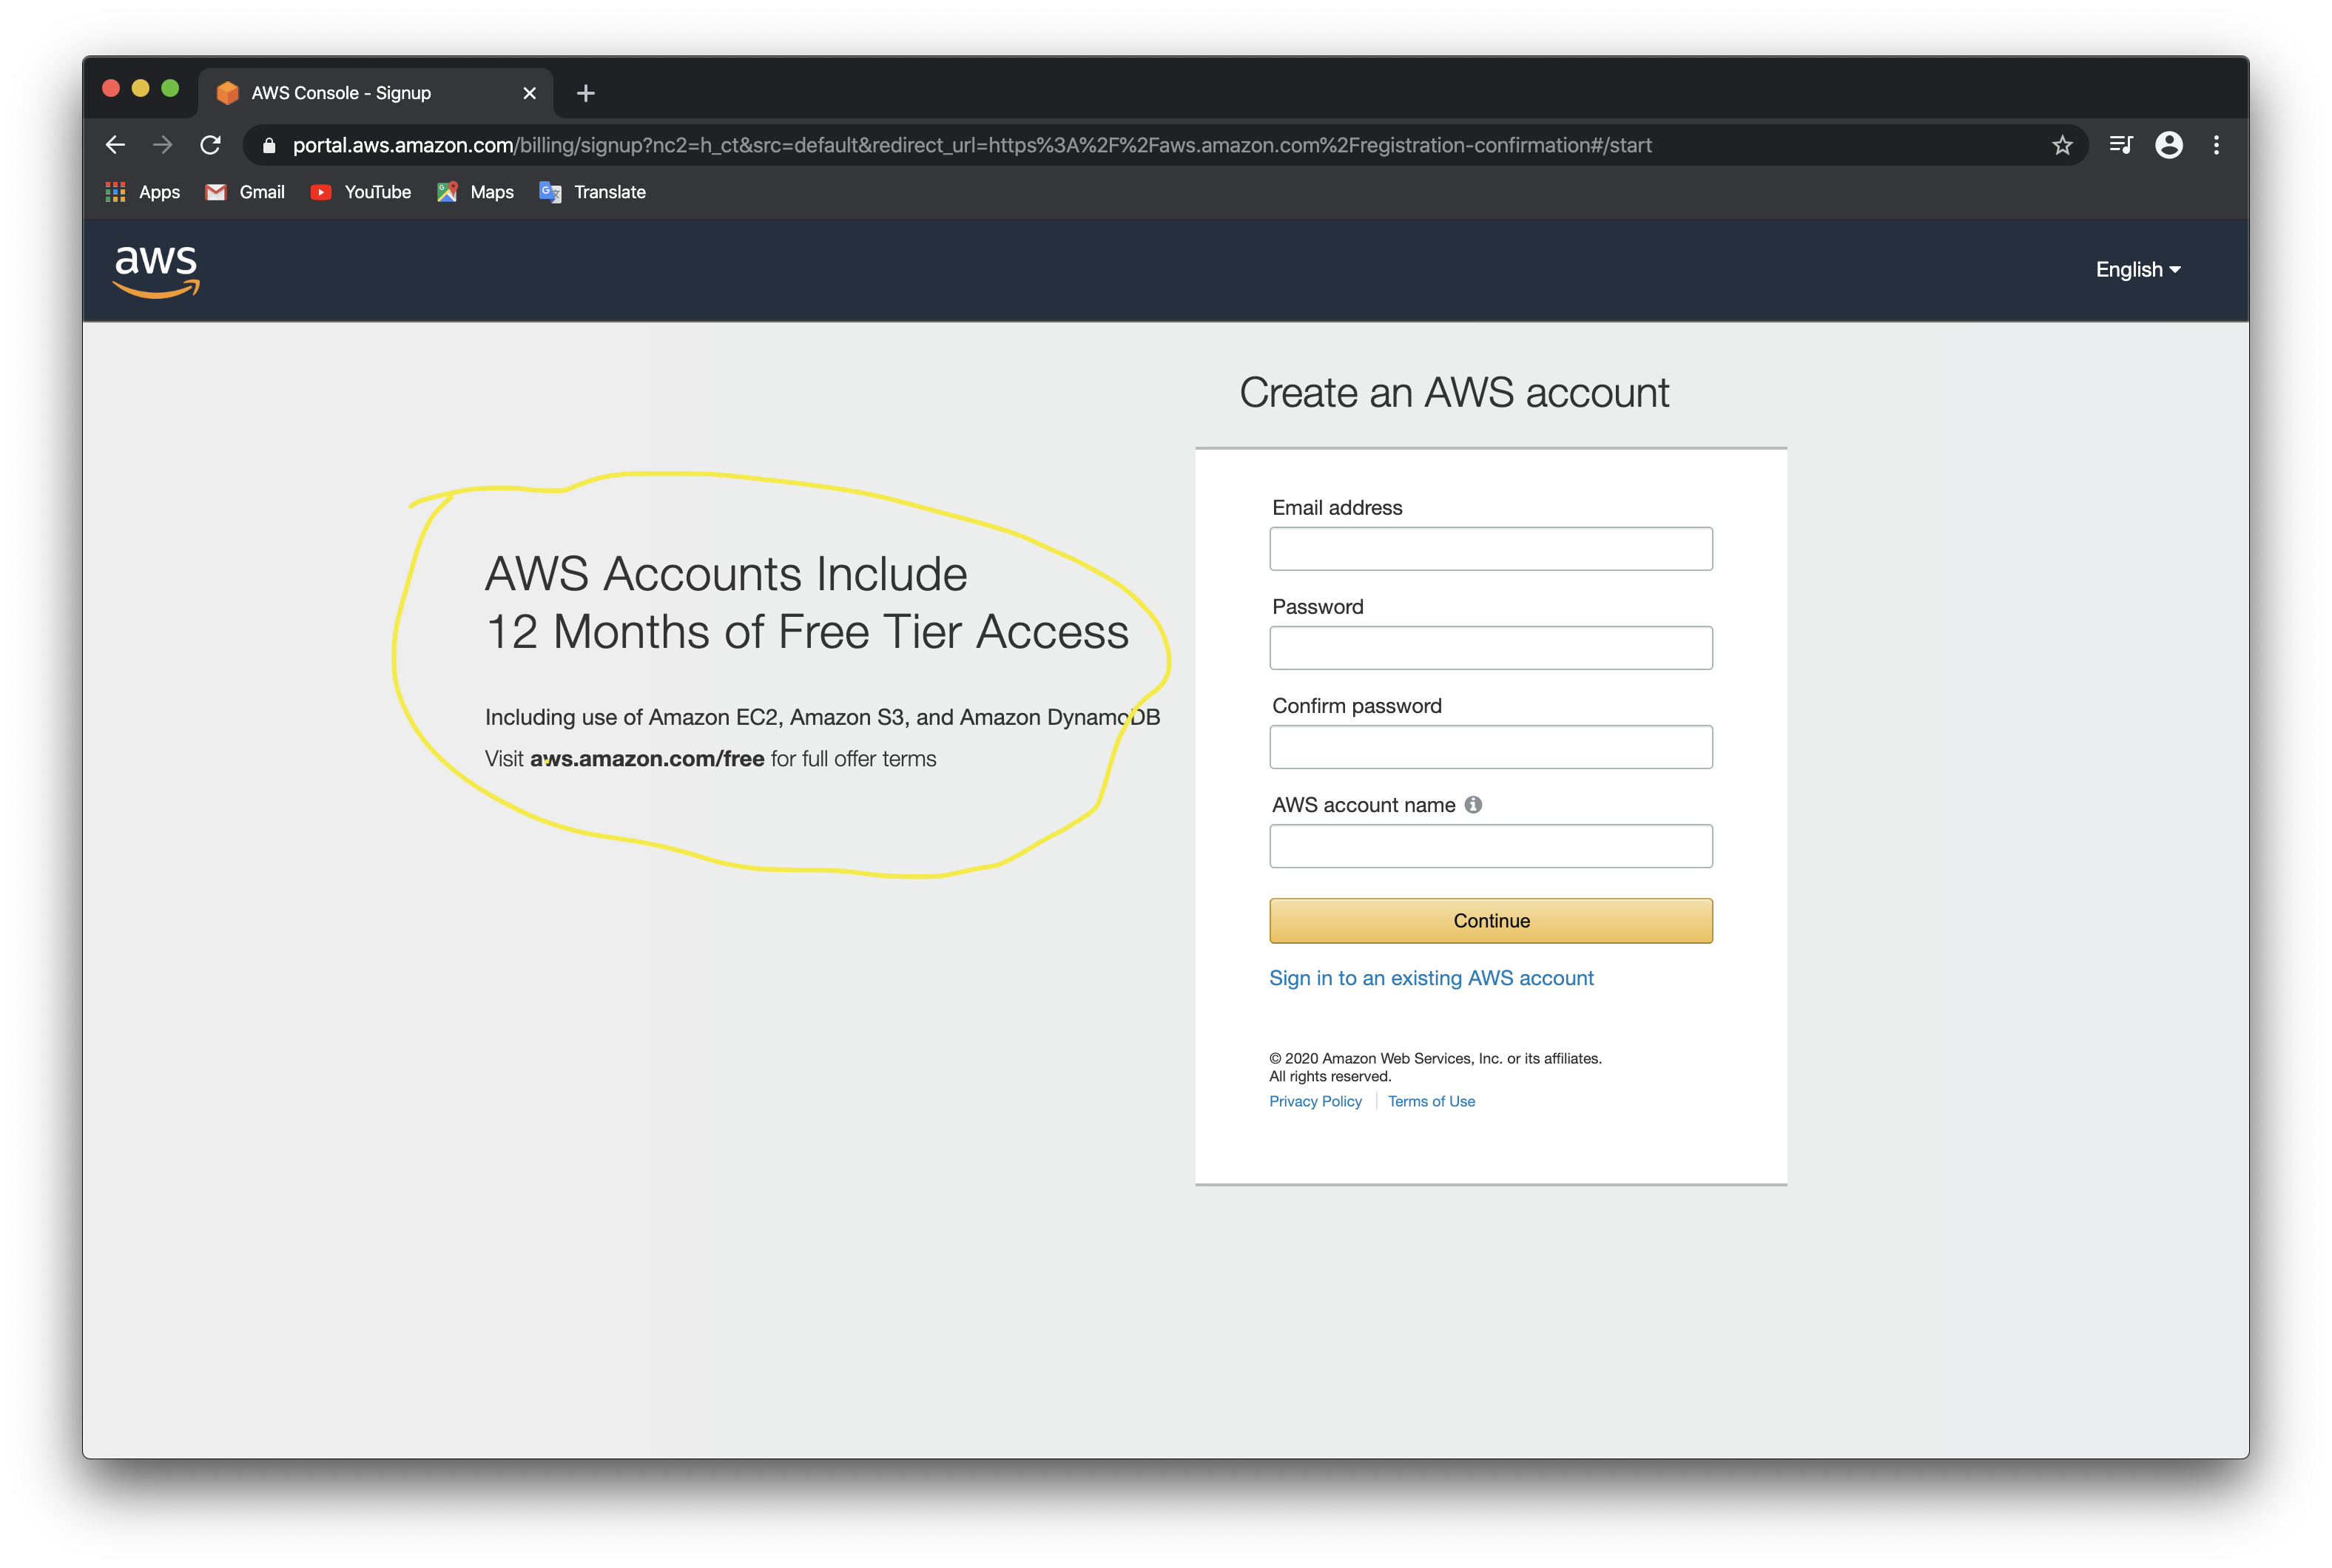Follow Sign in to an existing AWS account link

1431,978
